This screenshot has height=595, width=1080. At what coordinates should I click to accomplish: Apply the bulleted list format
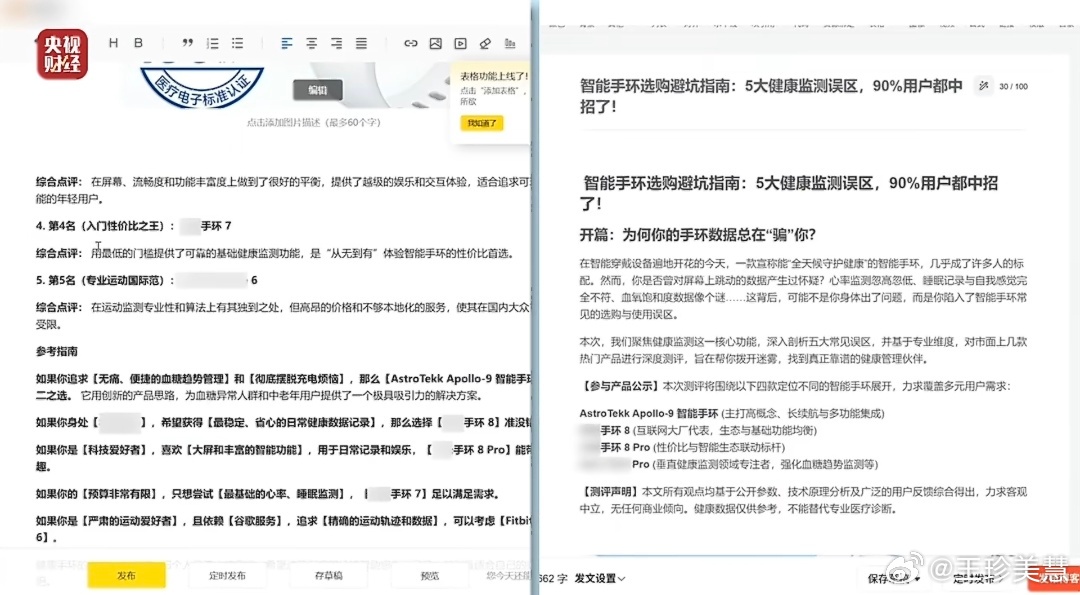238,43
